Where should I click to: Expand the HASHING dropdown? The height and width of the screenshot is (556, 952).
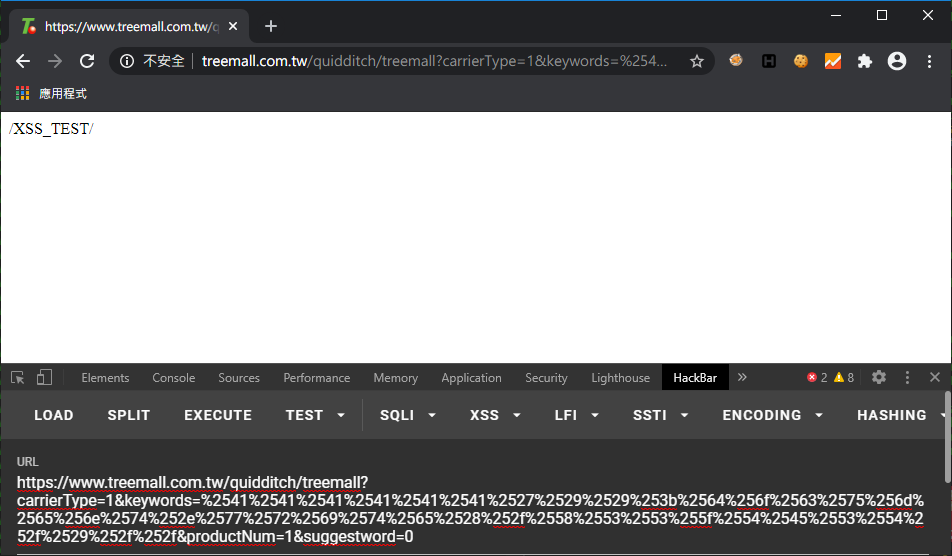tap(900, 415)
